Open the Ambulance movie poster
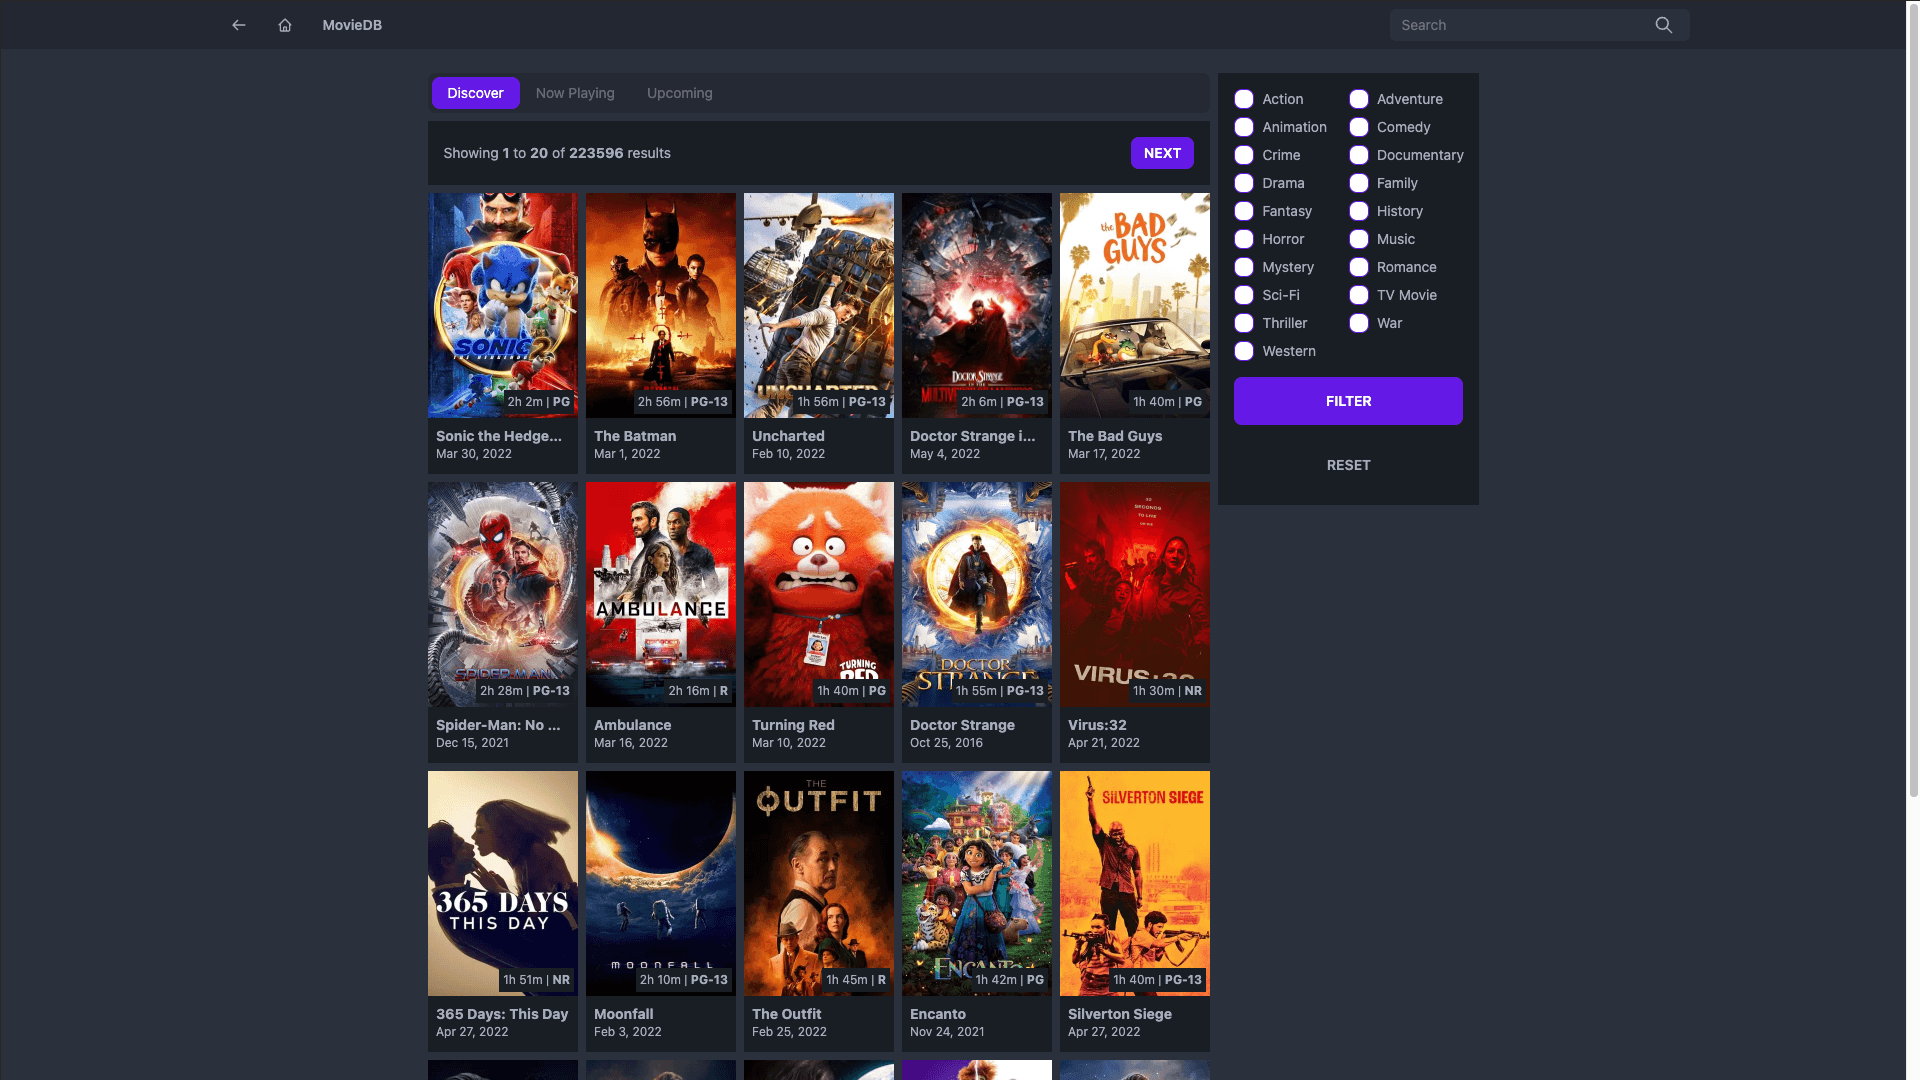 [661, 594]
